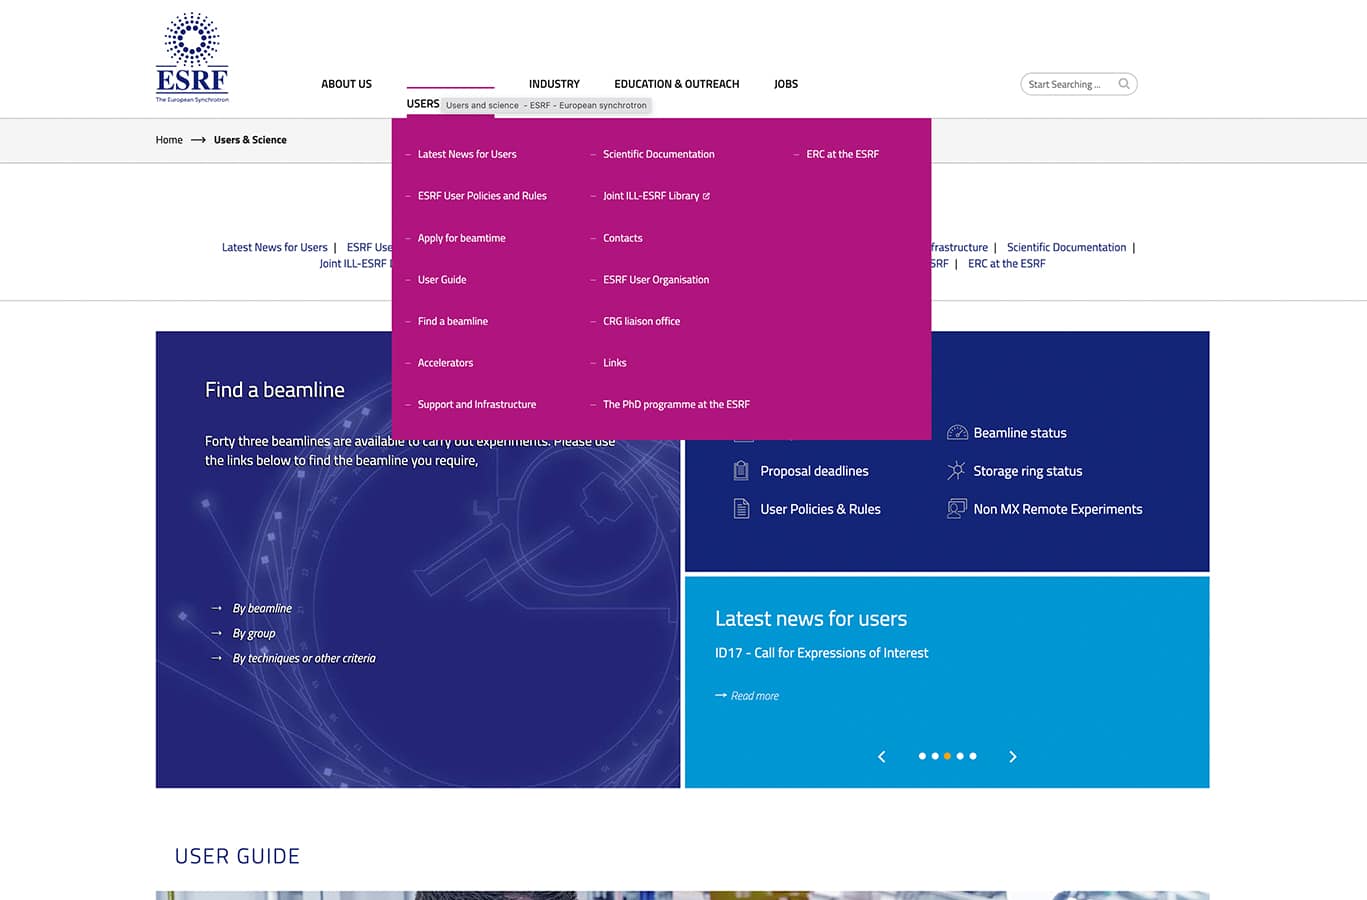Click the Proposal deadlines clipboard icon

(741, 471)
